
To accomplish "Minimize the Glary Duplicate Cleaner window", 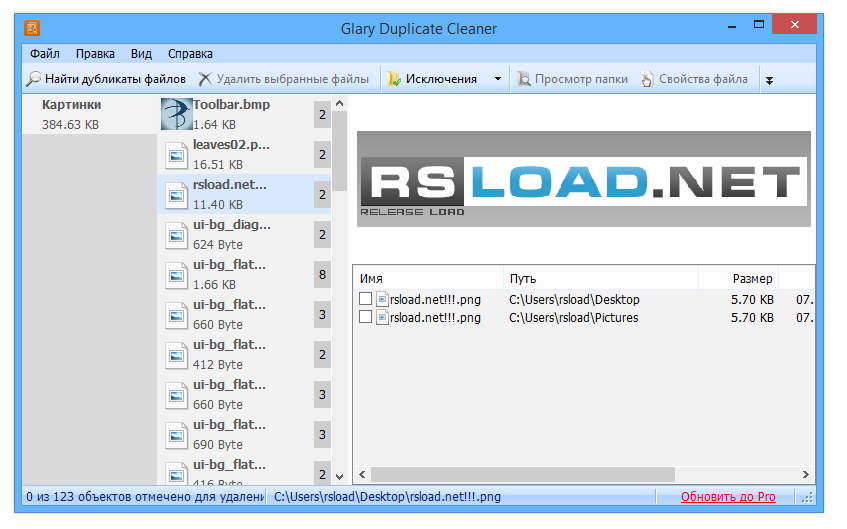I will tap(732, 25).
